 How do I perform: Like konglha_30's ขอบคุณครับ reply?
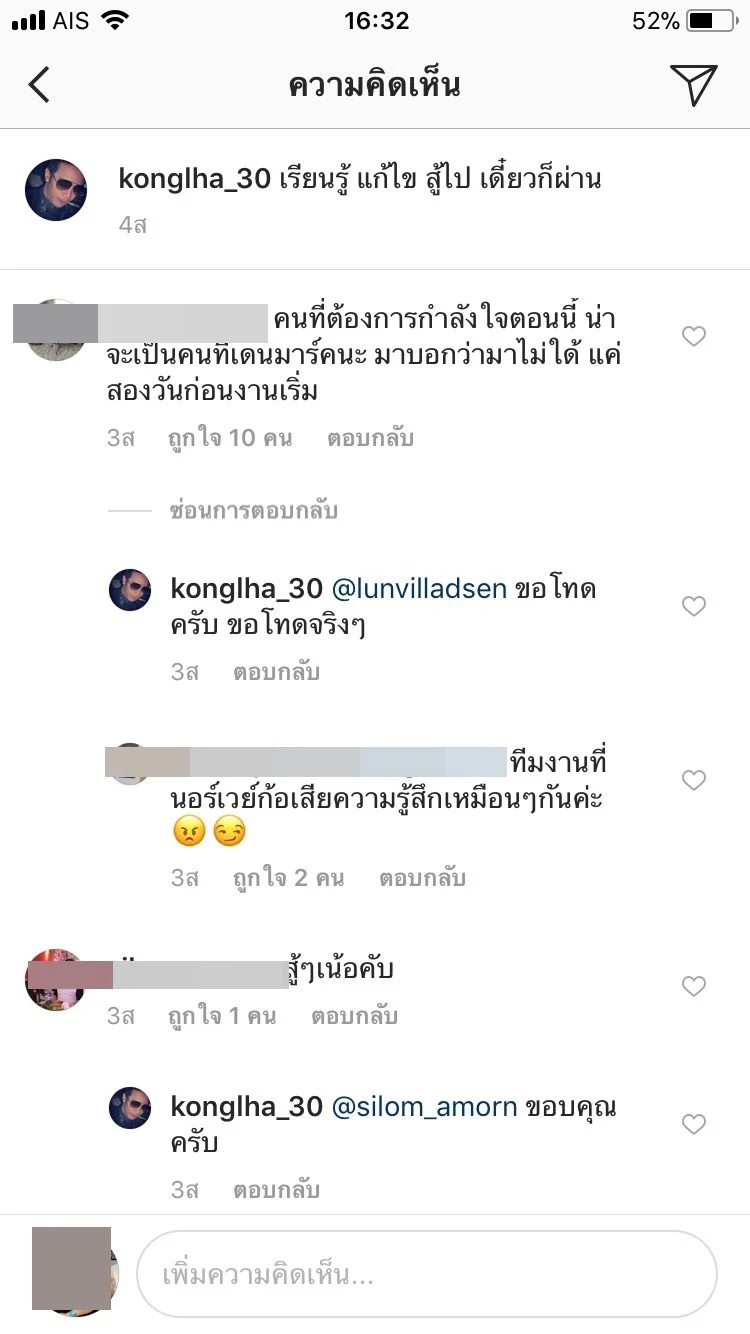pos(694,1125)
